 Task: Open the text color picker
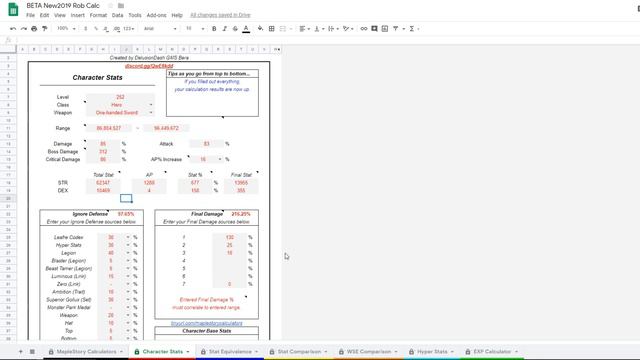(x=246, y=29)
